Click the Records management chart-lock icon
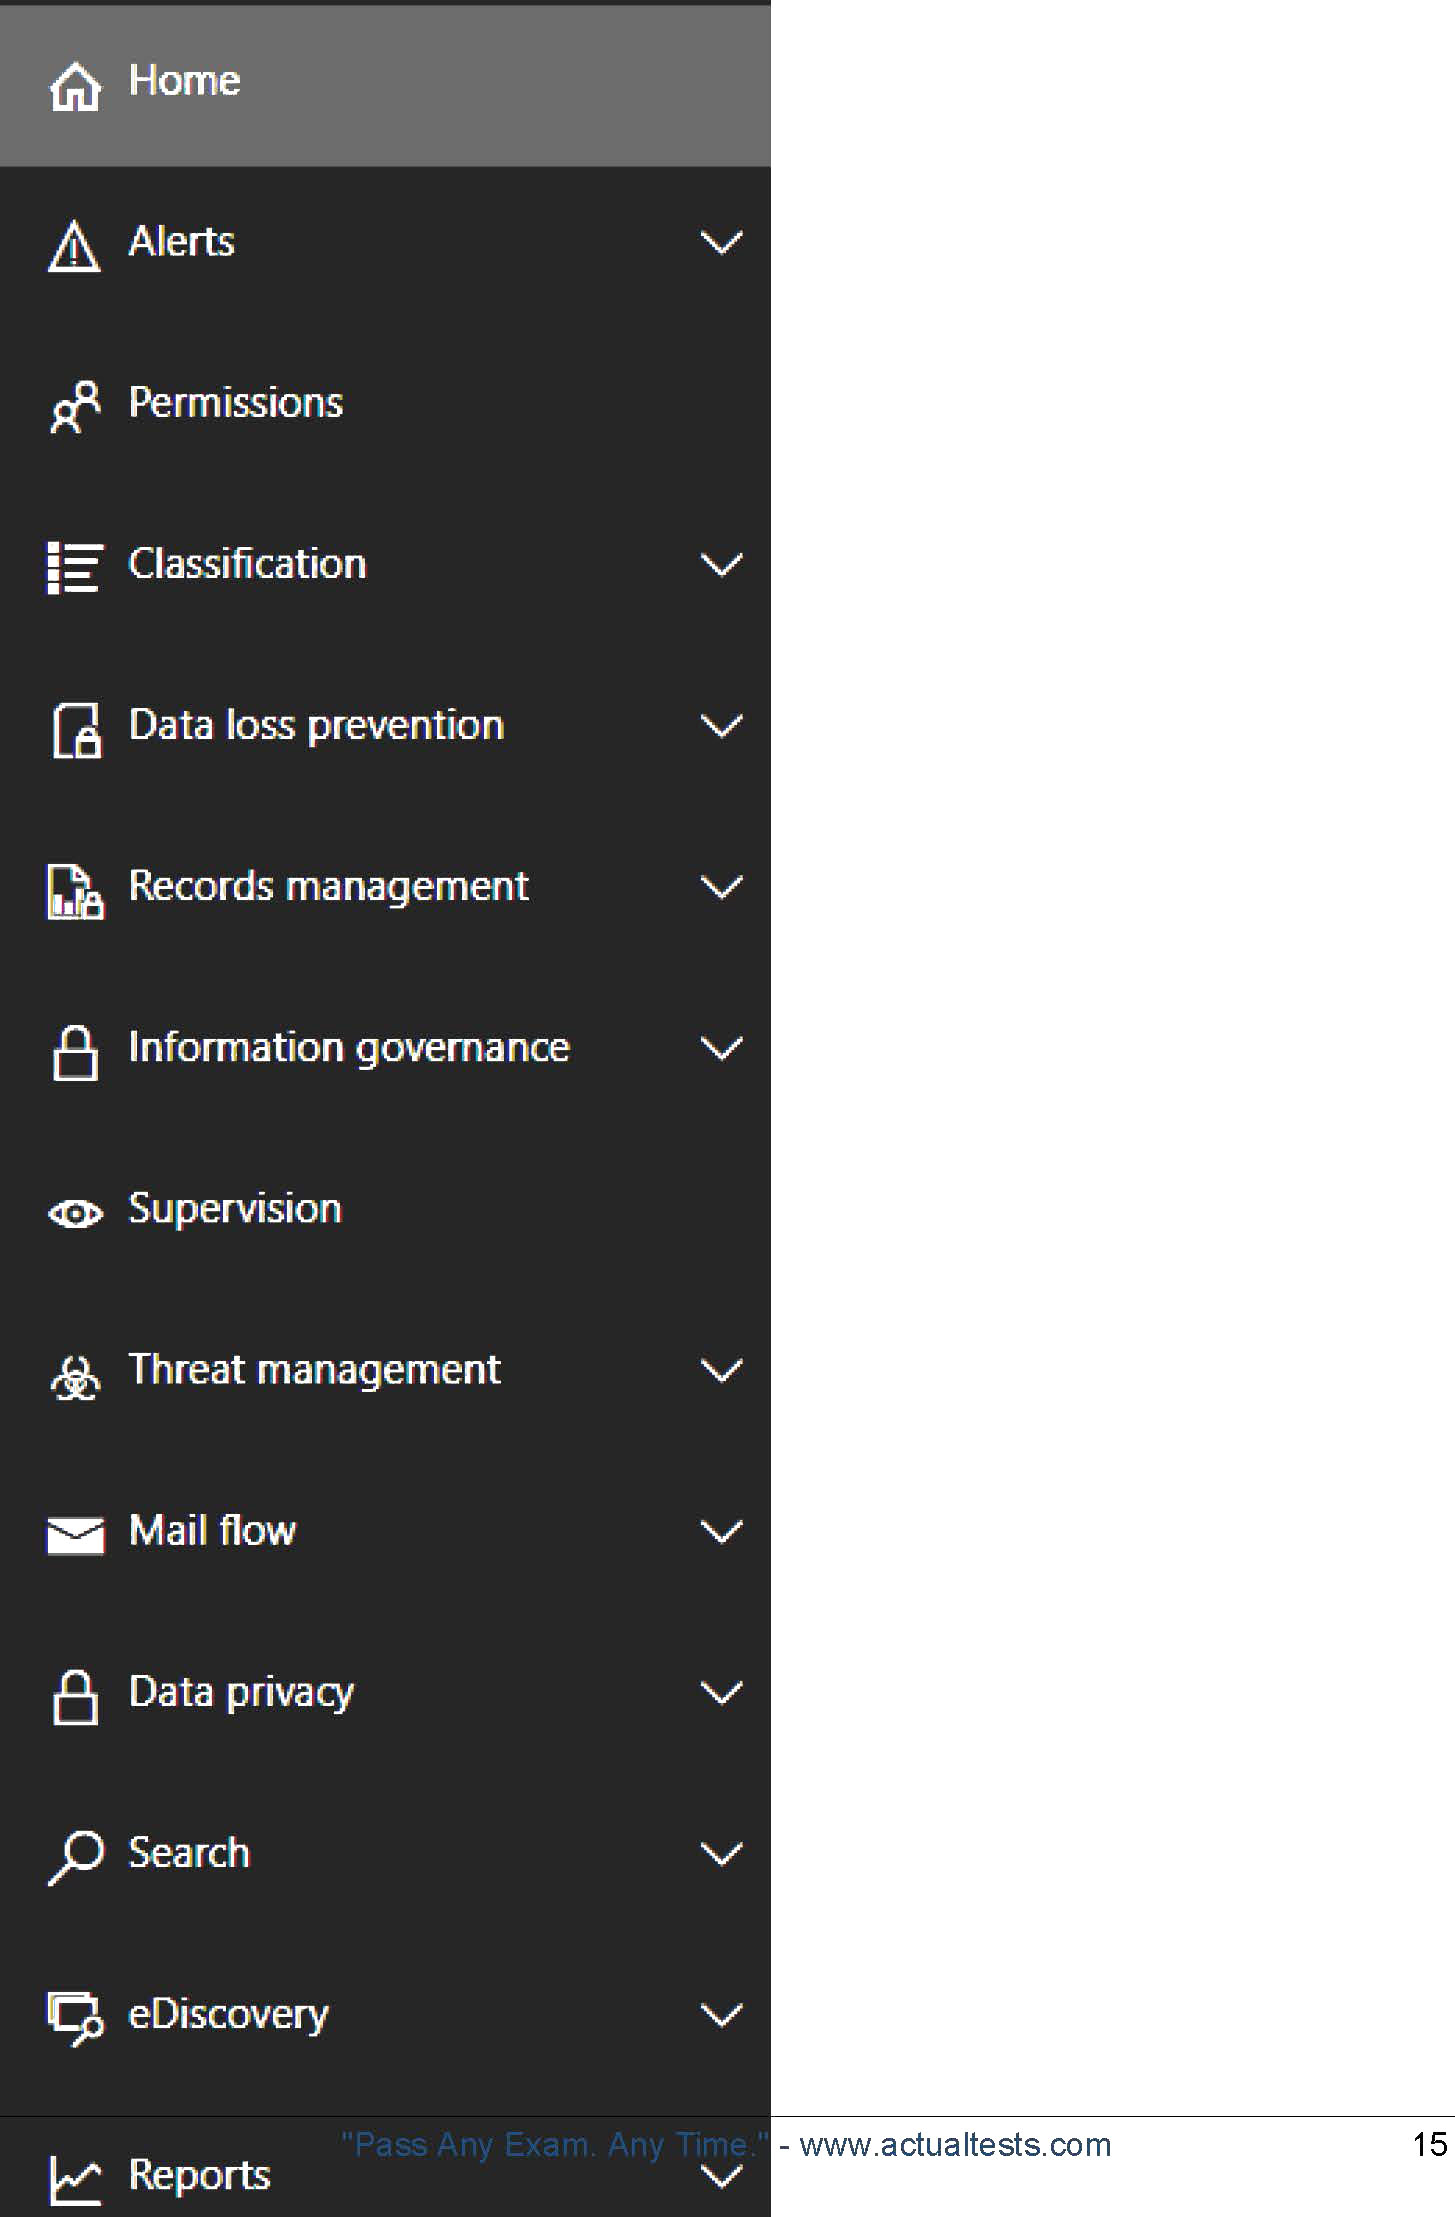Screen dimensions: 1455x2217 pos(75,892)
